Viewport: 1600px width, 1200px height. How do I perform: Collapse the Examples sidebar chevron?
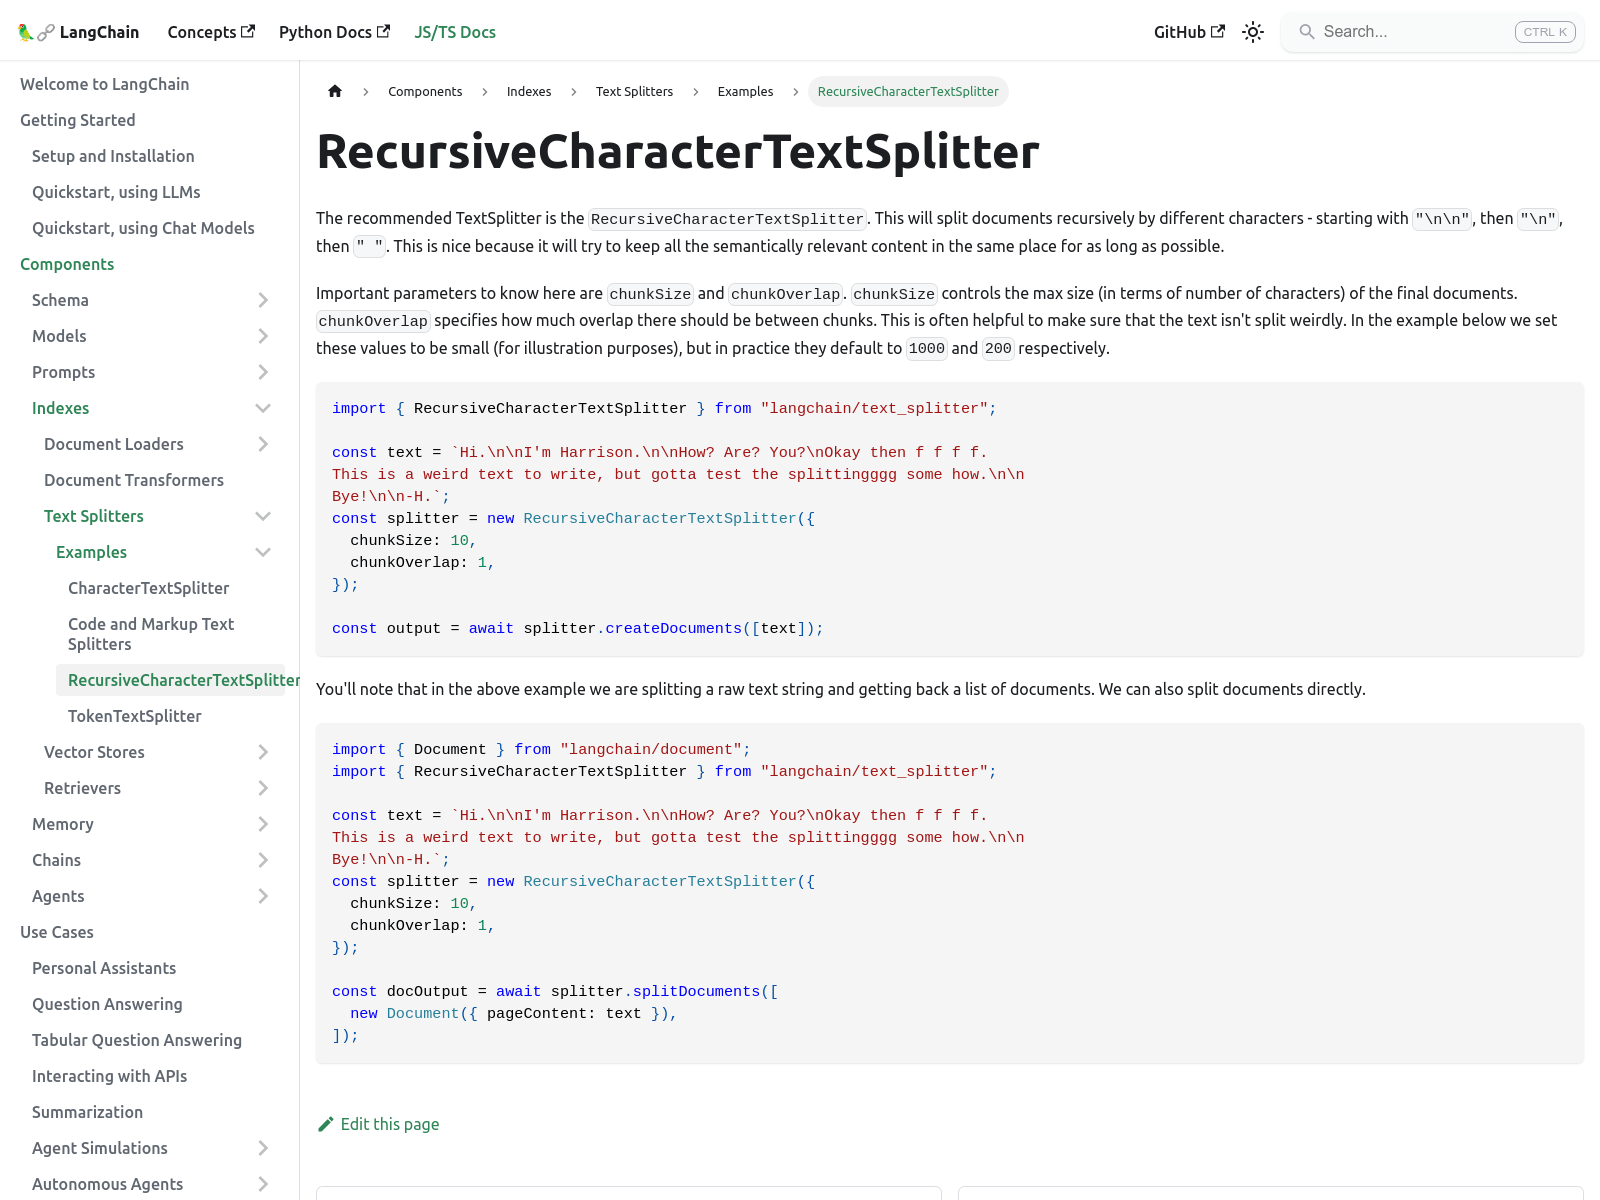pos(263,552)
